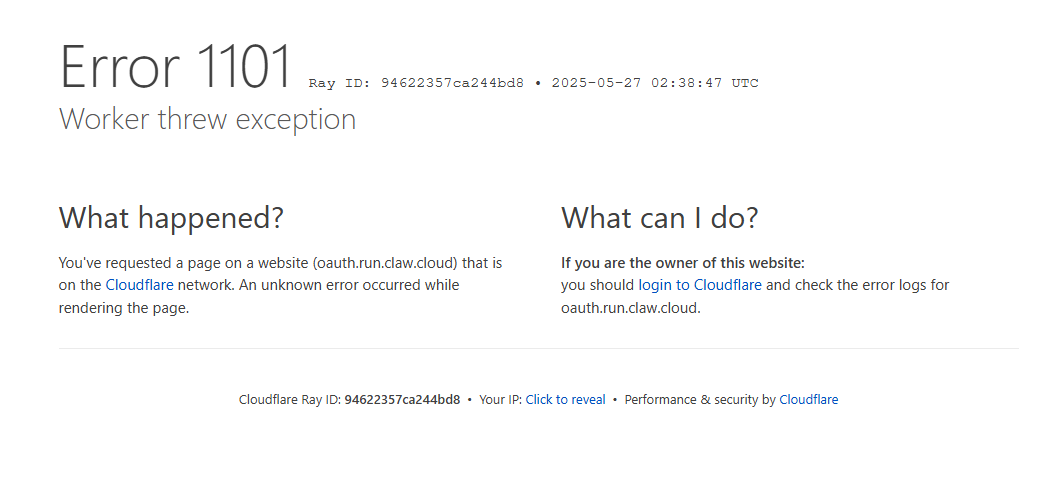Click the 2025-05-27 02:38:47 UTC timestamp
The height and width of the screenshot is (499, 1044).
pos(655,83)
